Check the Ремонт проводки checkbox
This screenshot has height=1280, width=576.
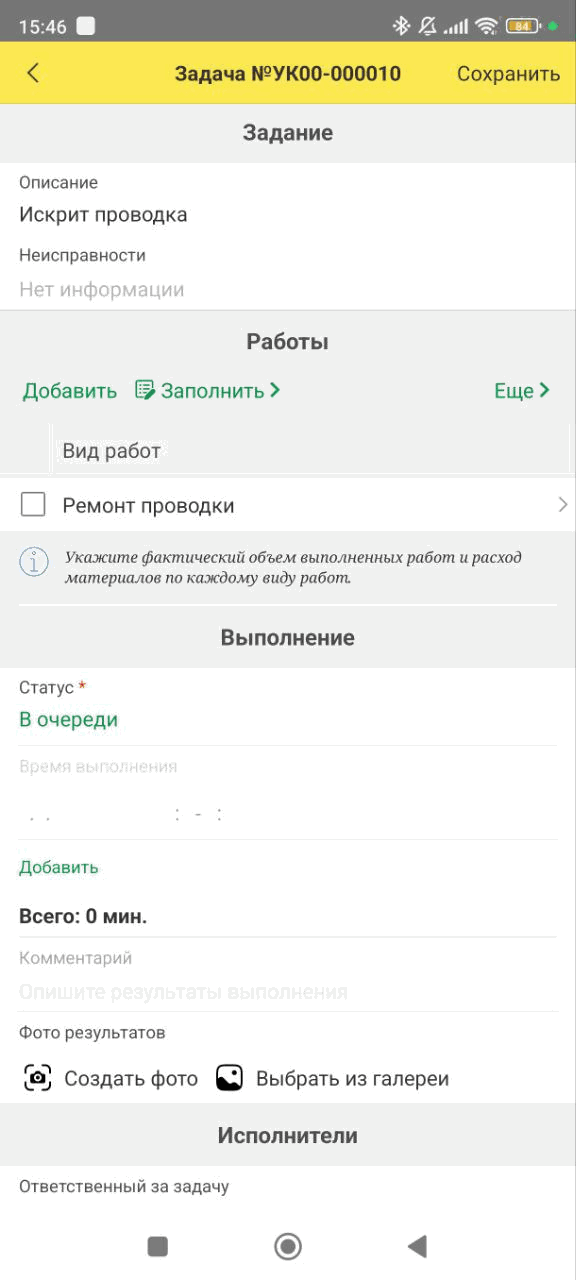[x=33, y=505]
